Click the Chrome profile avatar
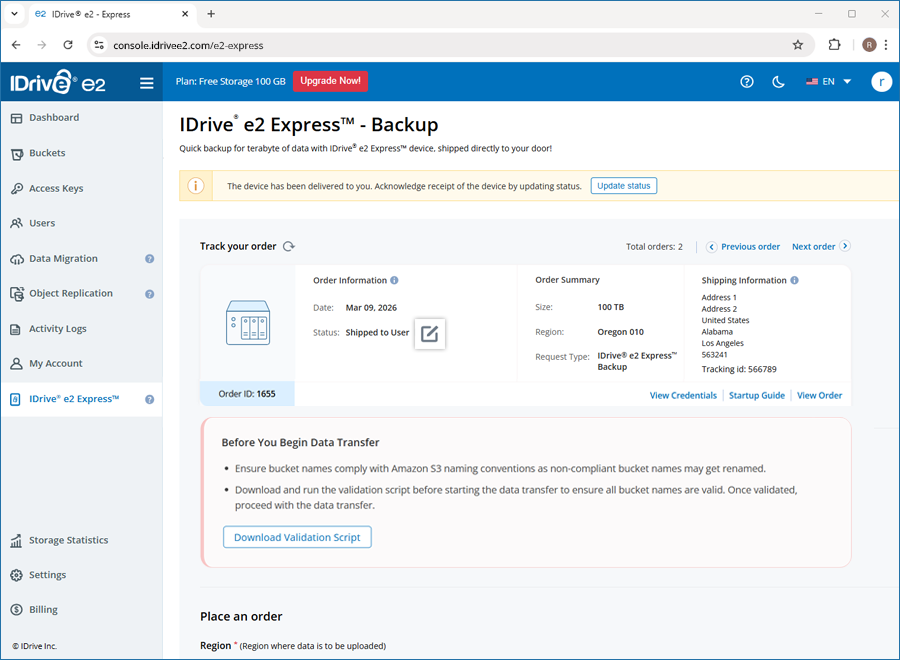The height and width of the screenshot is (660, 900). click(x=870, y=45)
